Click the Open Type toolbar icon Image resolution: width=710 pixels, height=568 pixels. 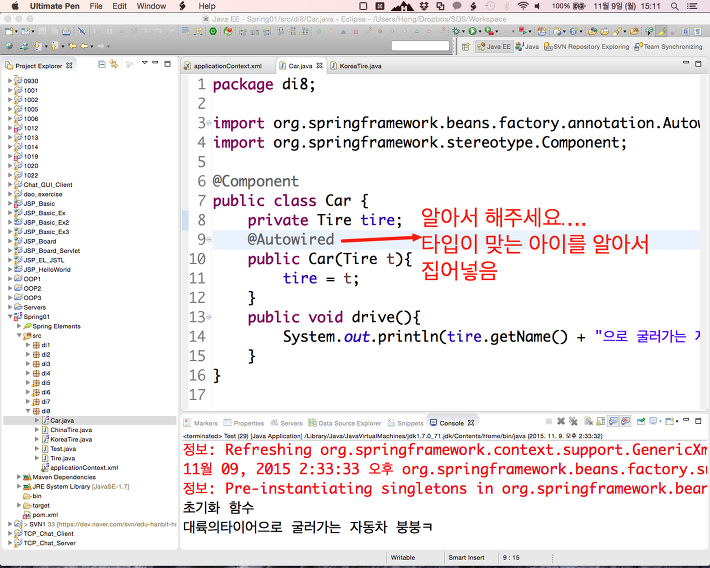[x=593, y=31]
